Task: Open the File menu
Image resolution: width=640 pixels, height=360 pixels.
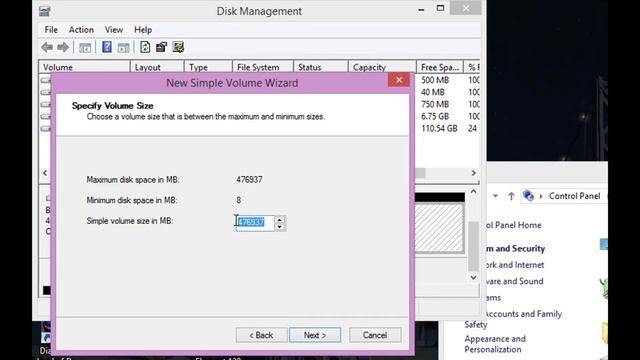Action: click(x=51, y=30)
